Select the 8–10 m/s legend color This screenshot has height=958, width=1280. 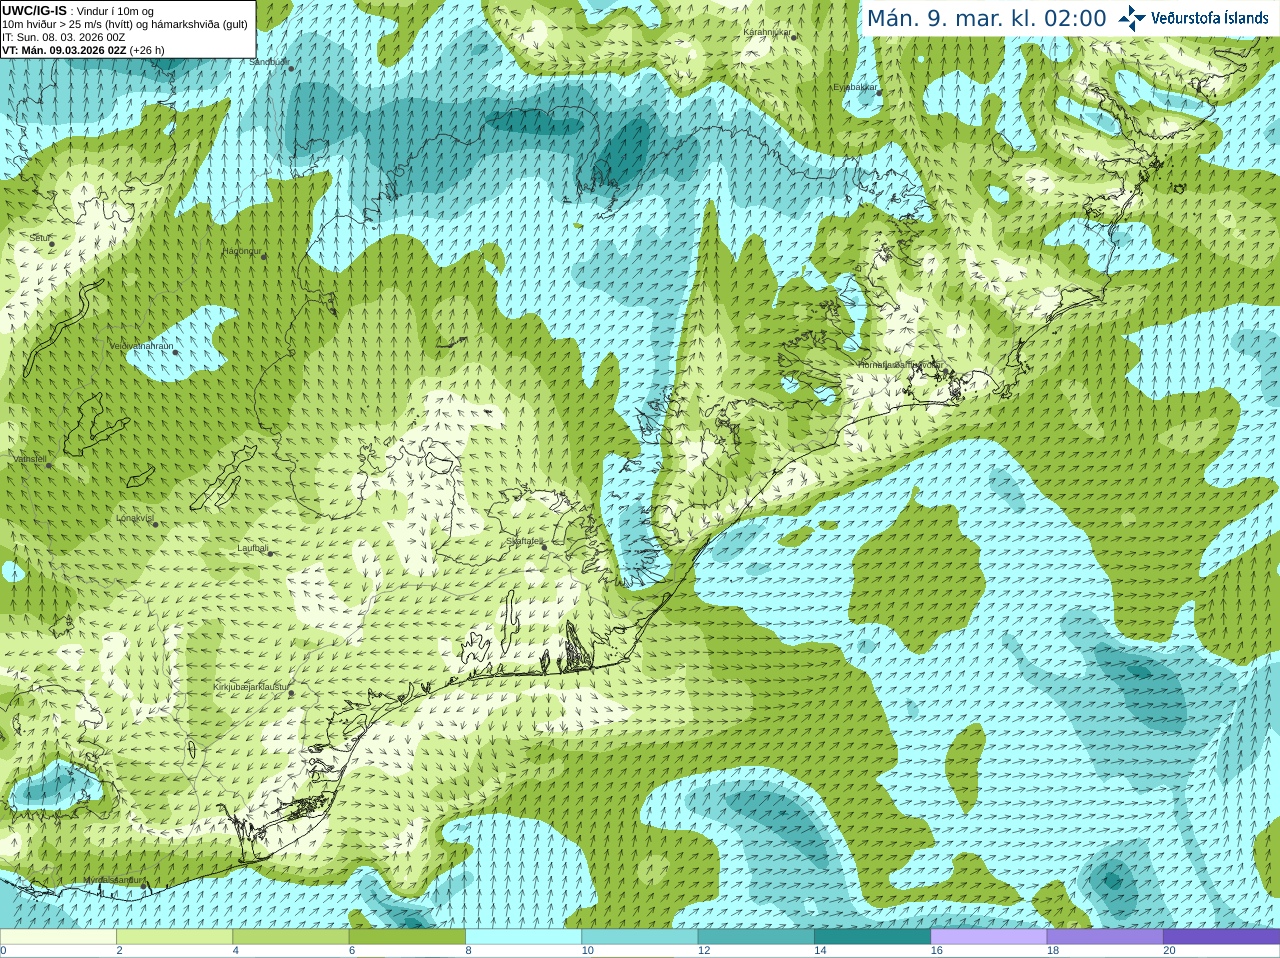(523, 937)
